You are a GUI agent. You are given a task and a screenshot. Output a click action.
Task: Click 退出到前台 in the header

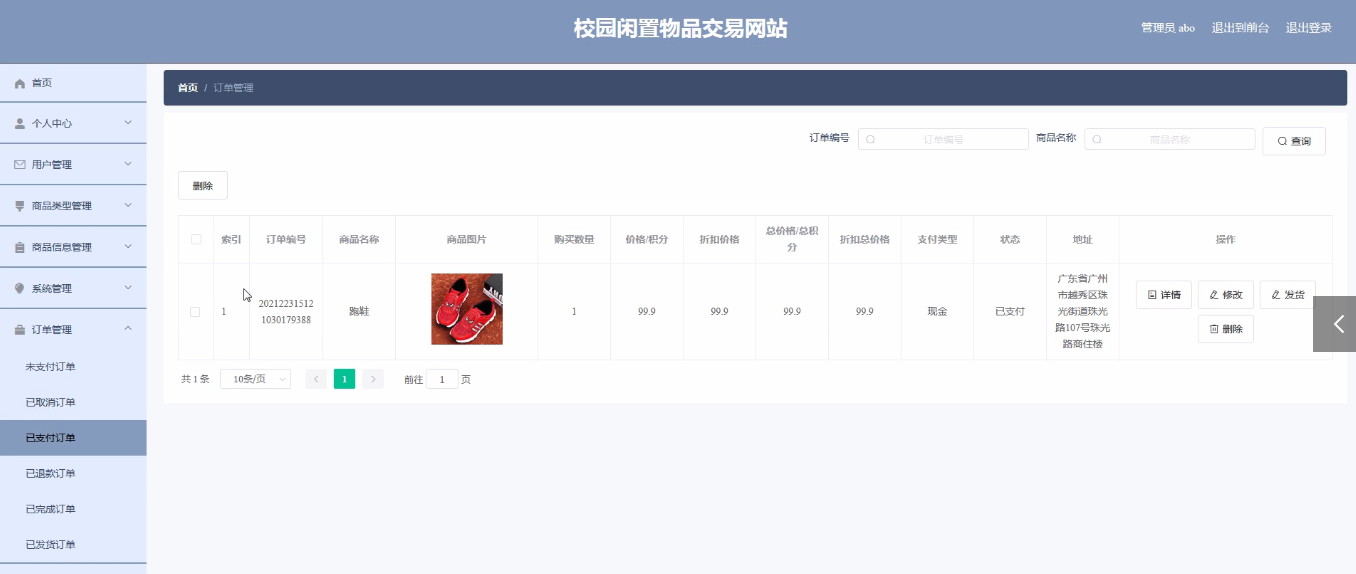pos(1240,28)
